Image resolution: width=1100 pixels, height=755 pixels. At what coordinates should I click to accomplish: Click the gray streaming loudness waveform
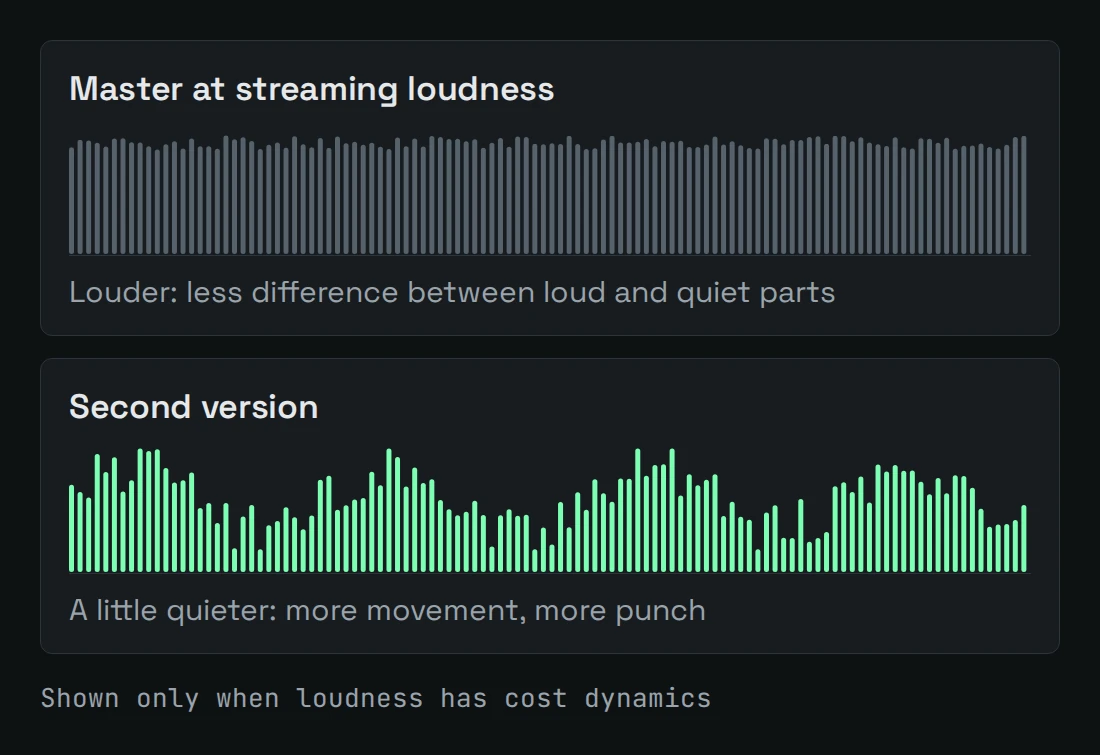(549, 195)
